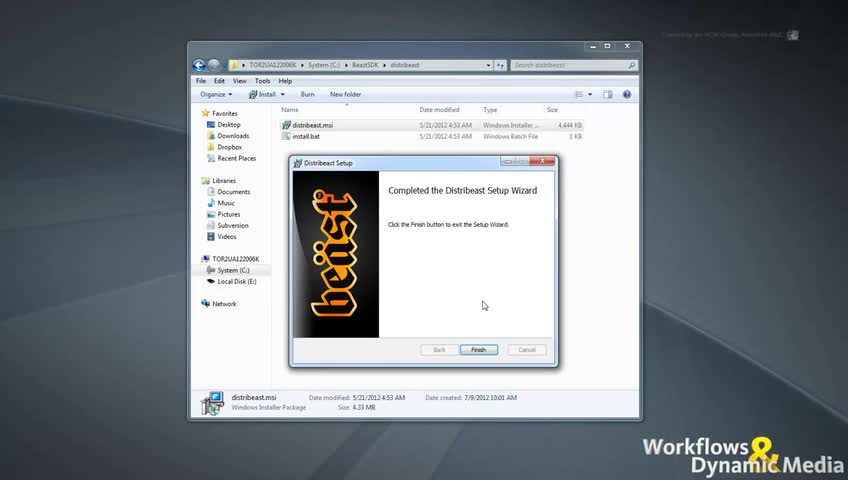Click System (C:) in the address breadcrumb
This screenshot has height=480, width=848.
[x=324, y=65]
